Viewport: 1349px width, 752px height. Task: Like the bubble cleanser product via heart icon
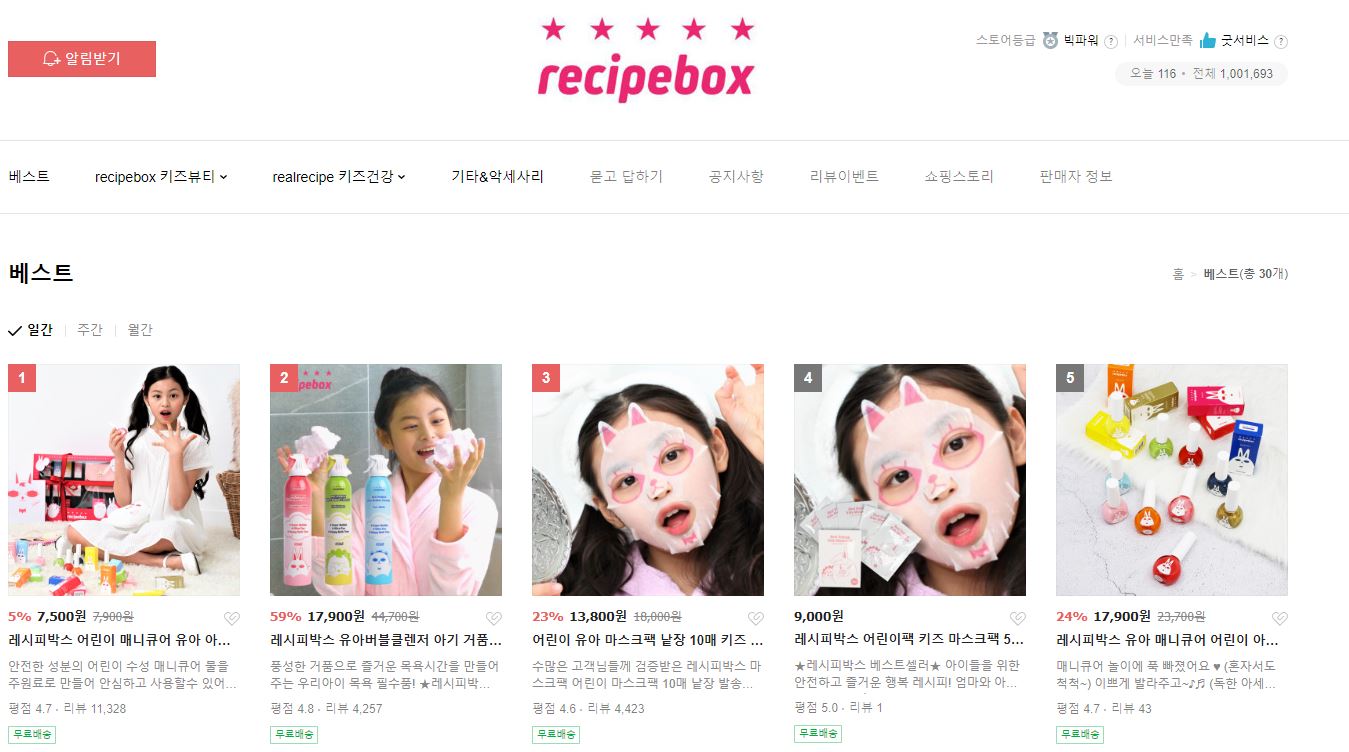pos(493,618)
